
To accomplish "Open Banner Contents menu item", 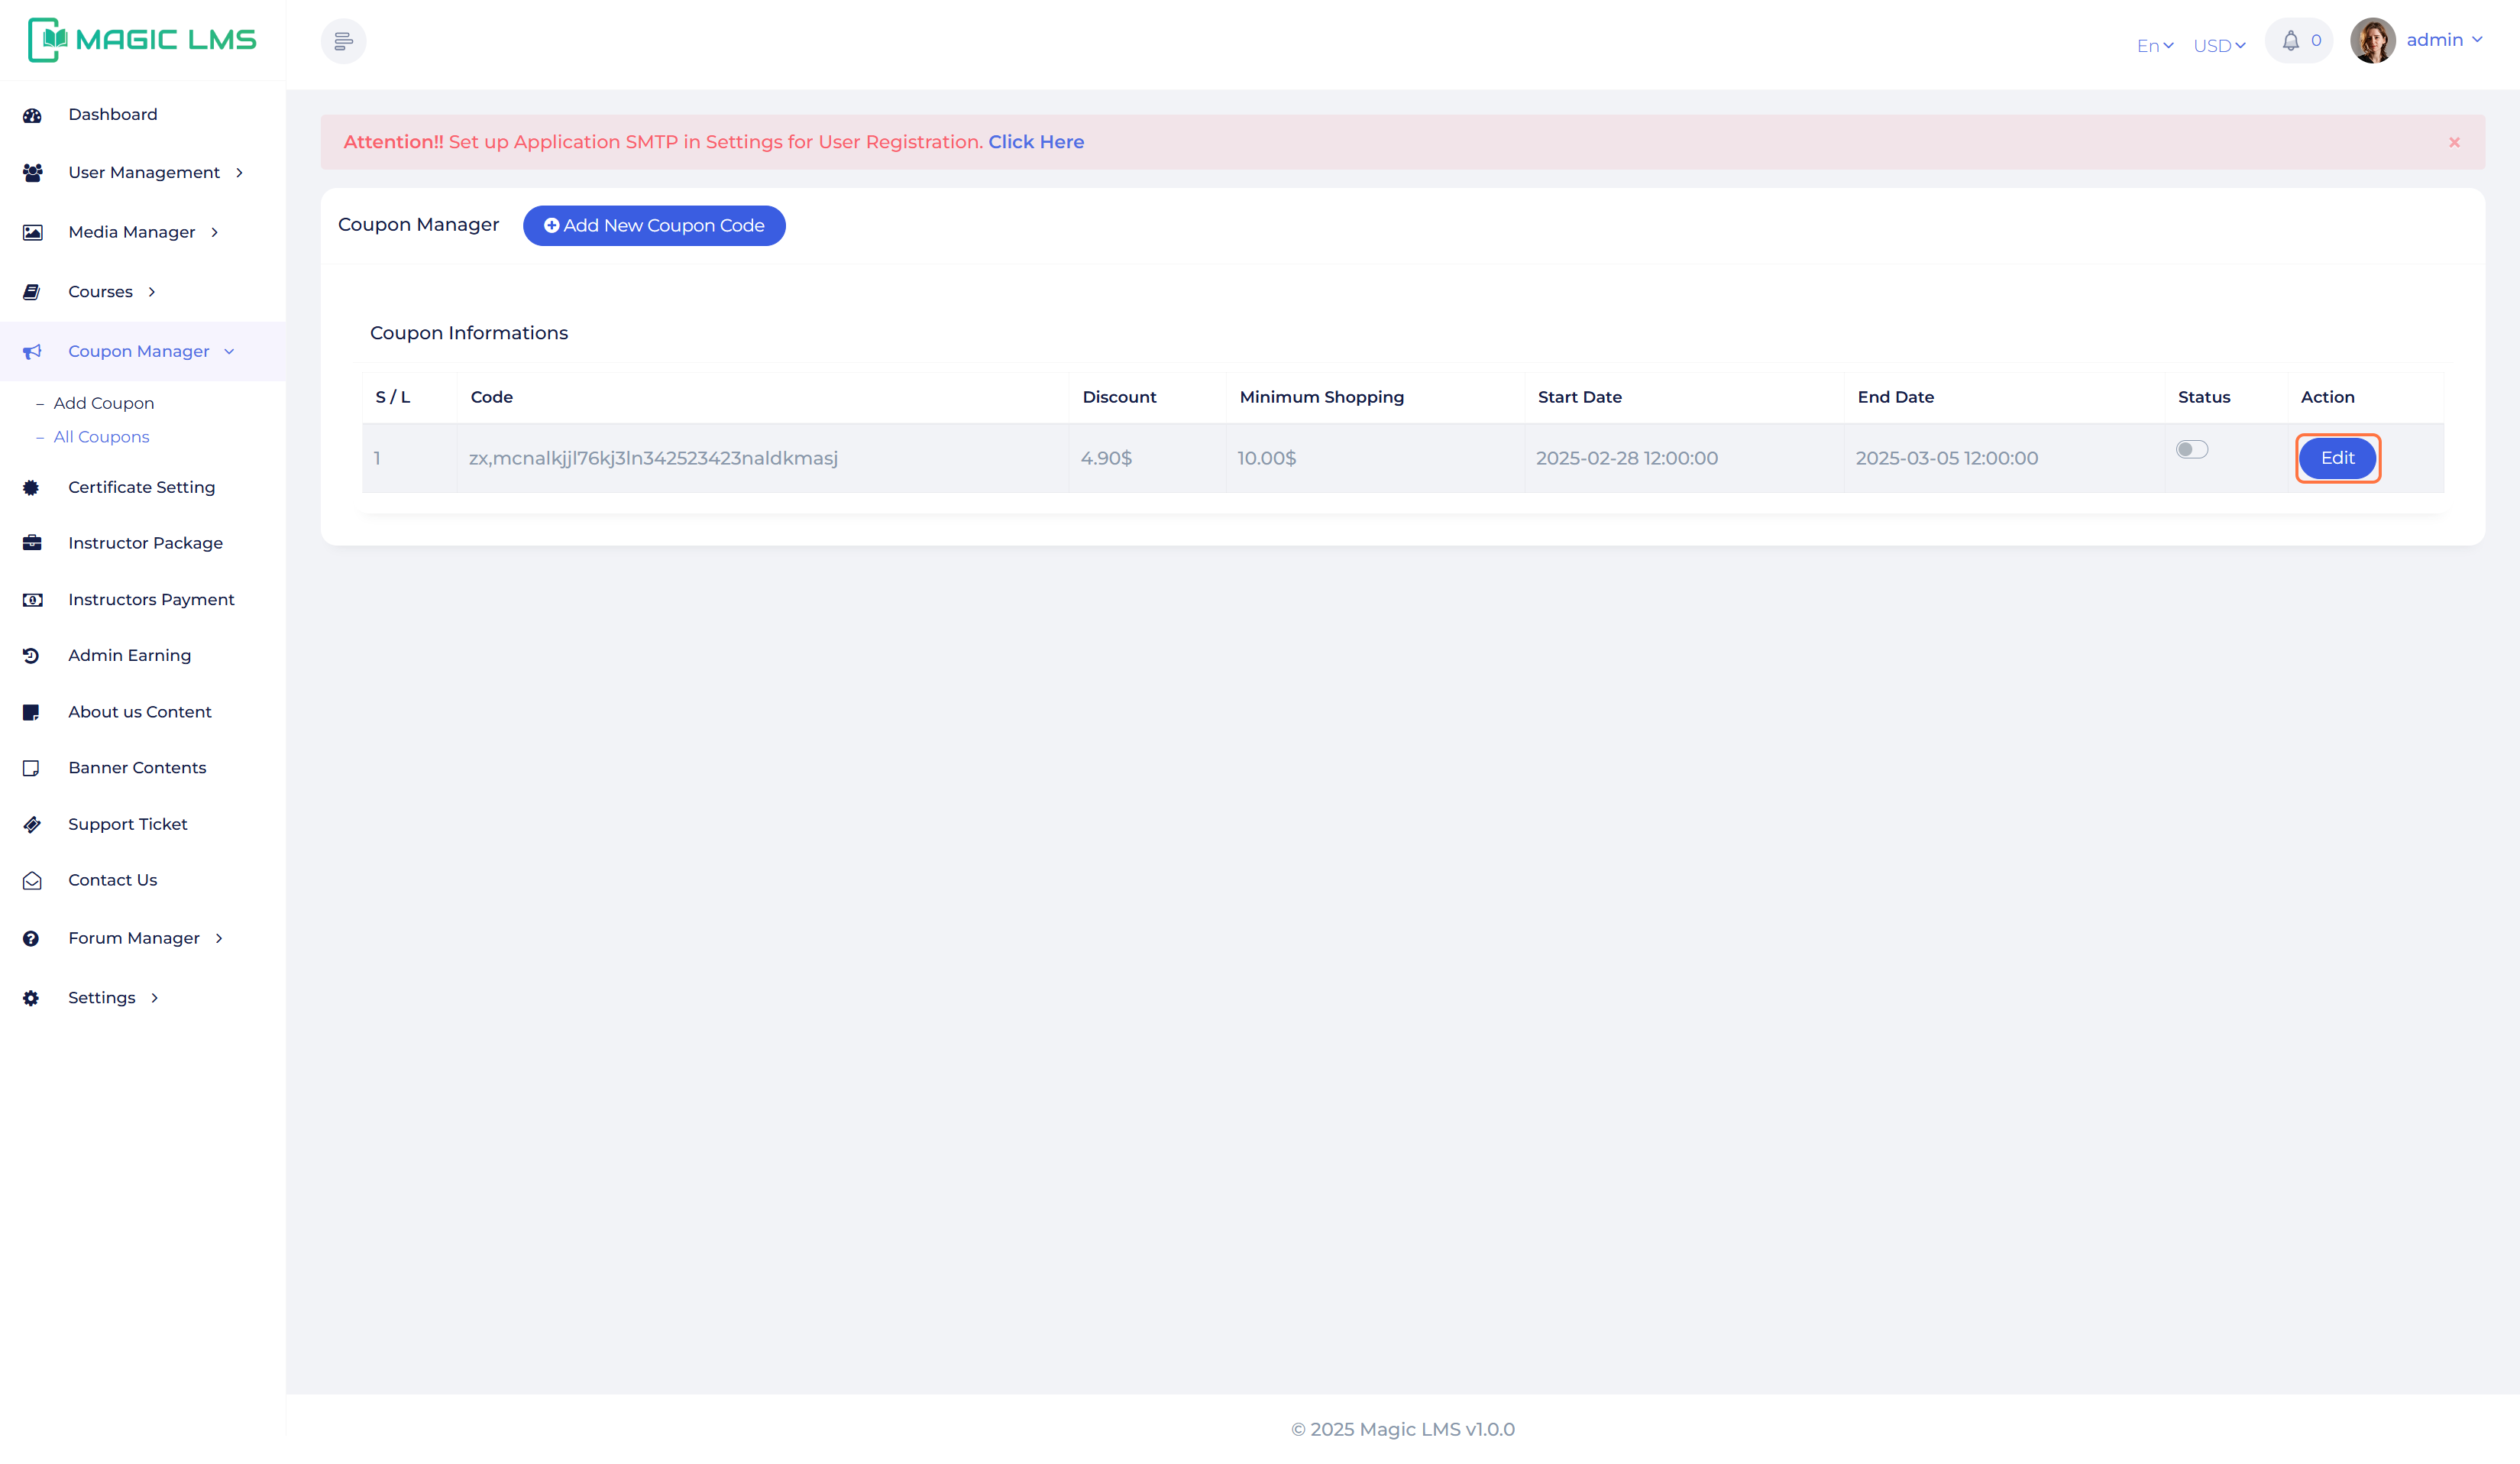I will (x=137, y=768).
